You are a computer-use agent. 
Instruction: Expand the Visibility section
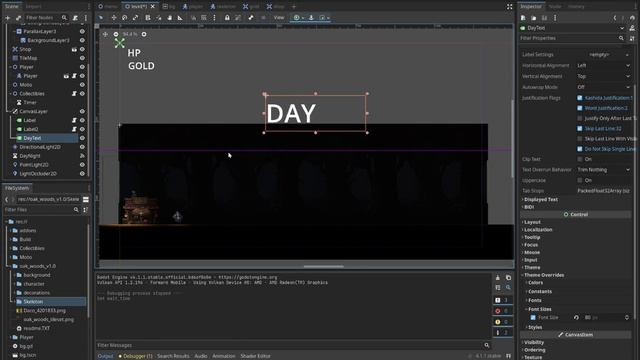(x=533, y=342)
